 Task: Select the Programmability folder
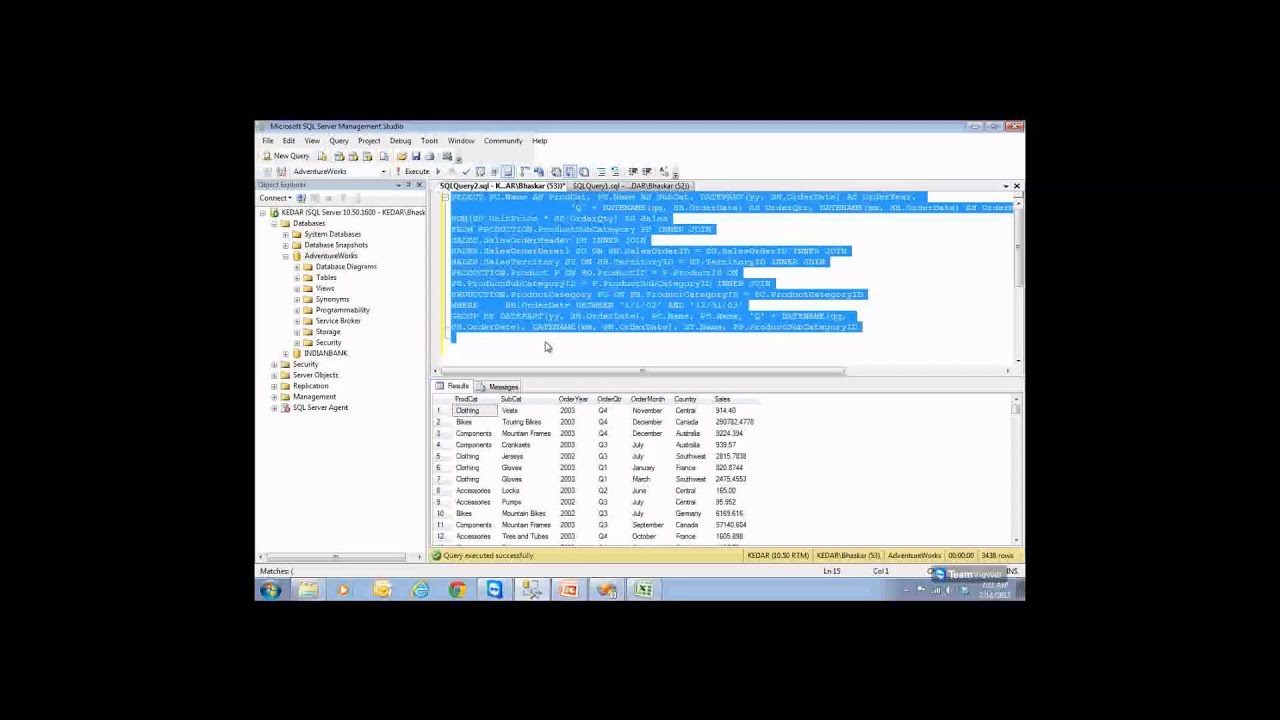click(342, 310)
